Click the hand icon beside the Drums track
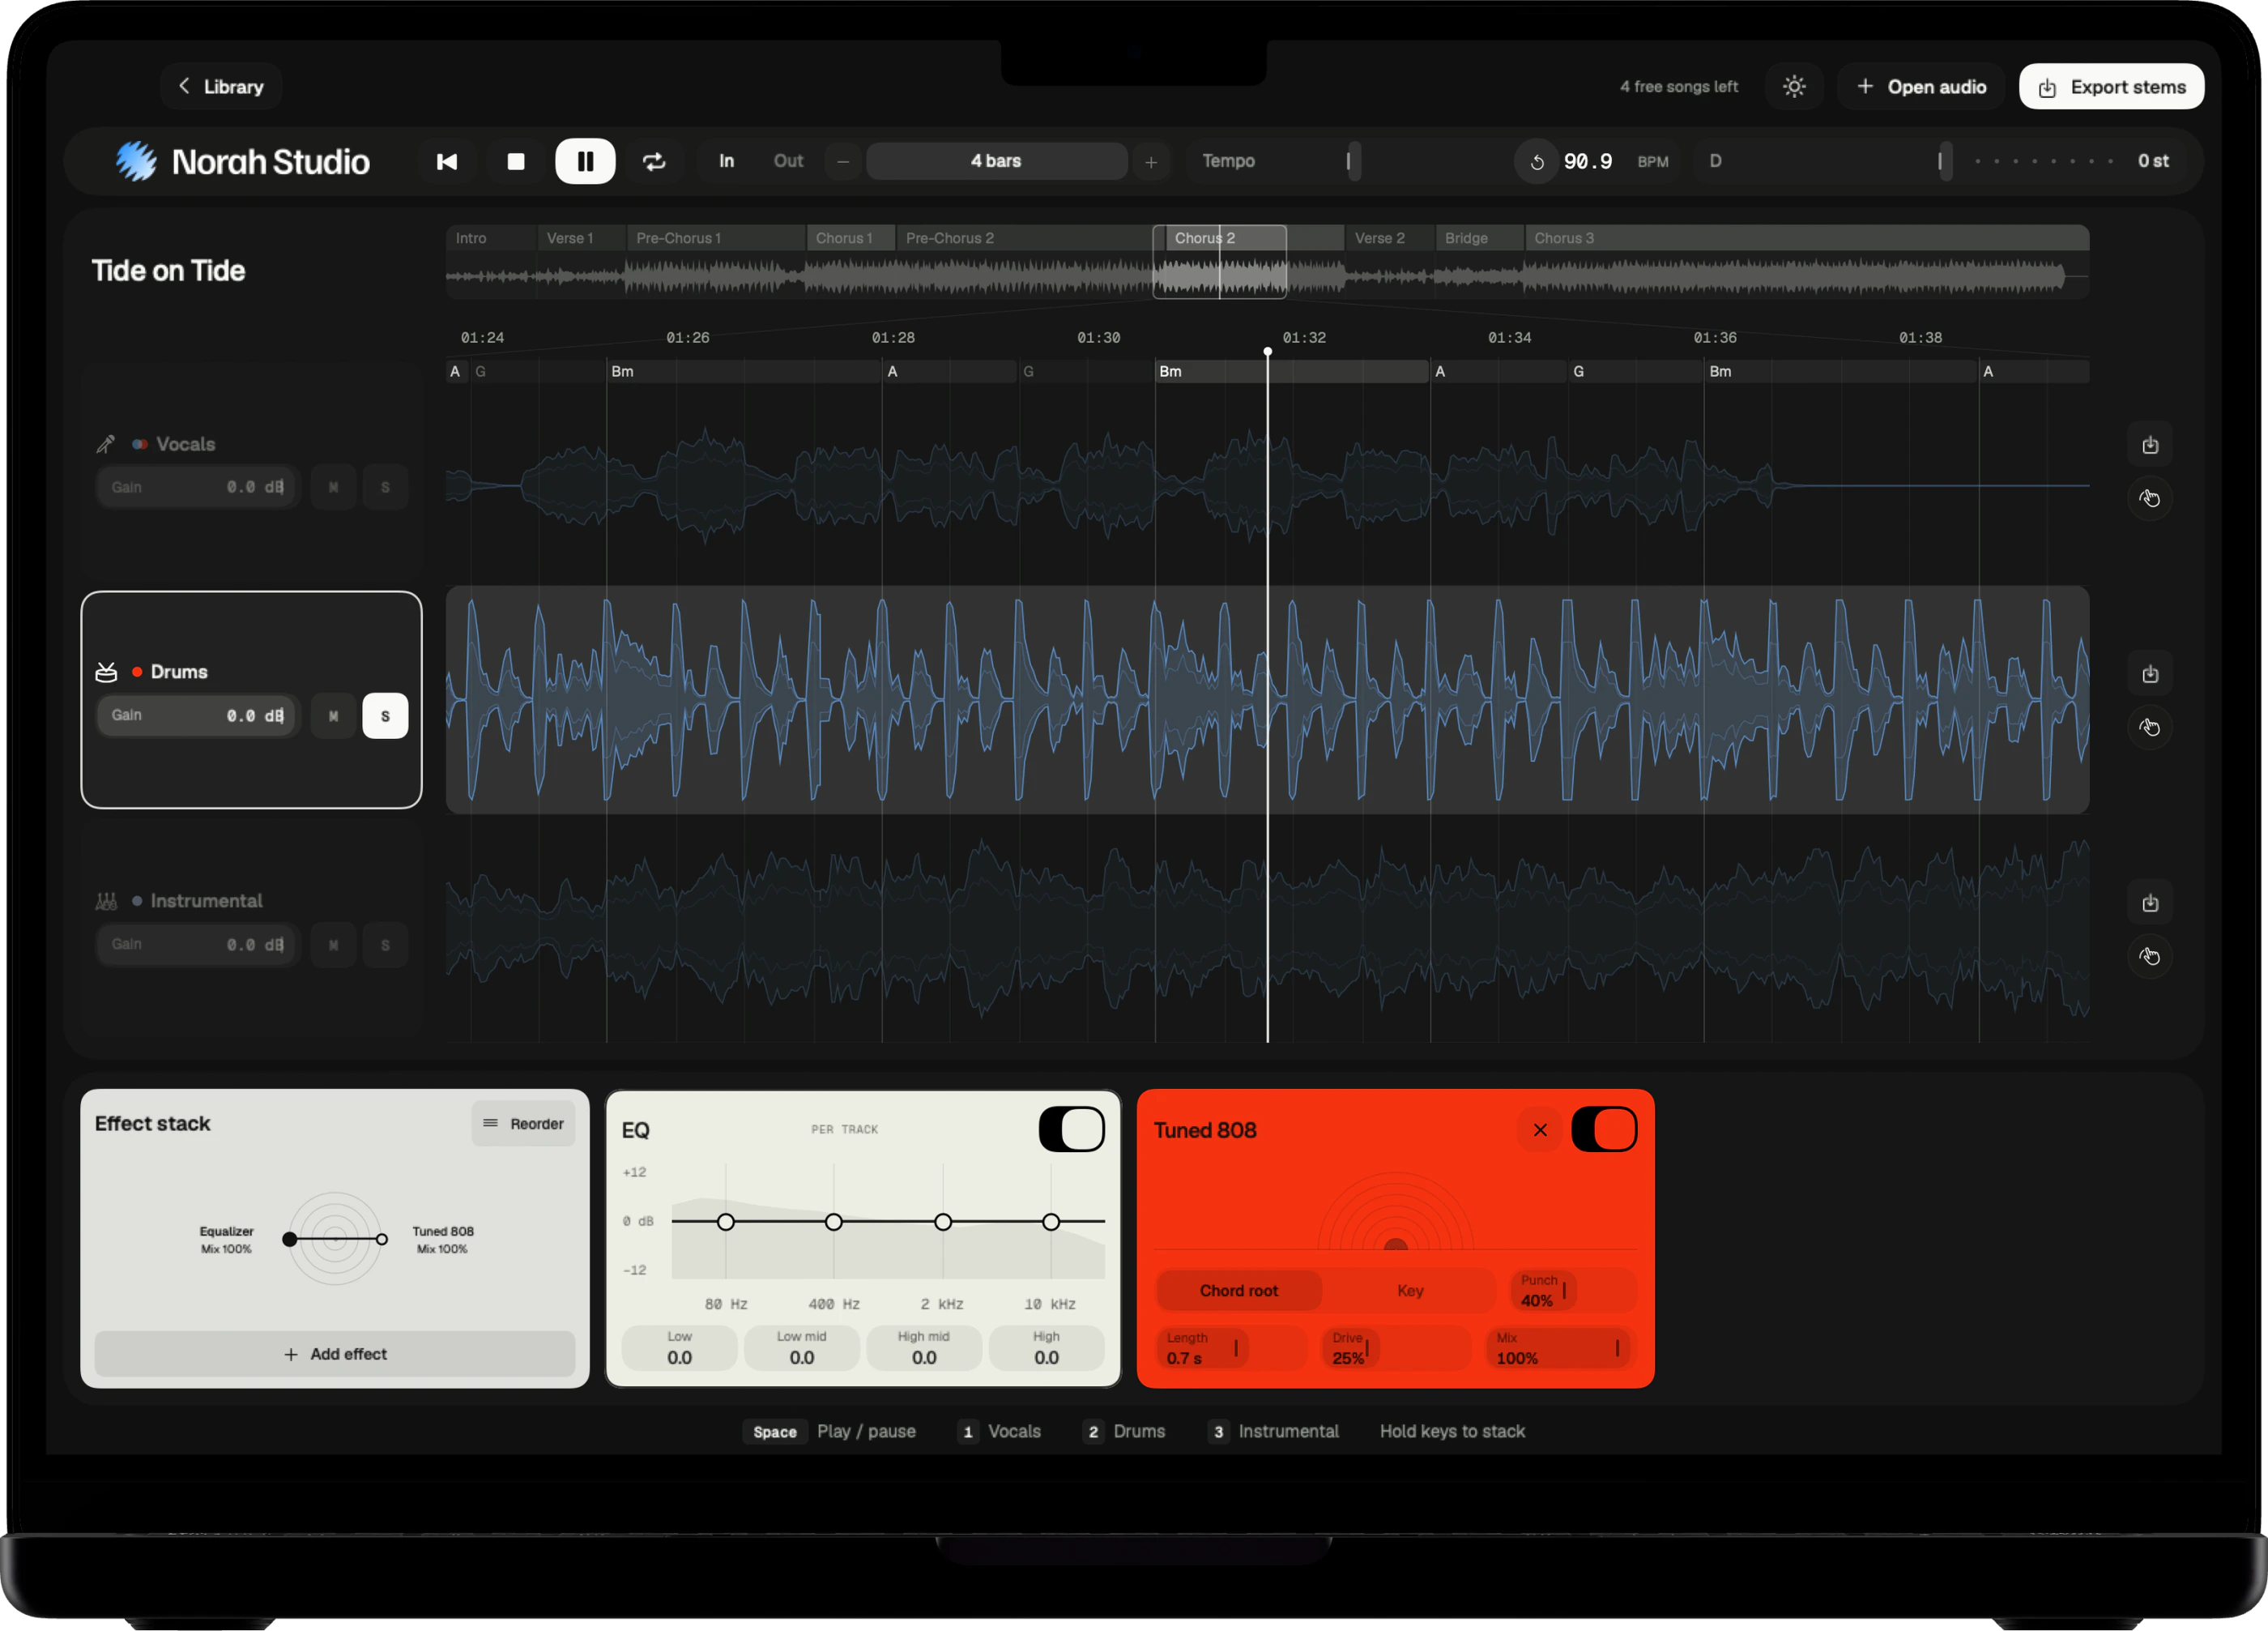Image resolution: width=2268 pixels, height=1631 pixels. (2150, 727)
